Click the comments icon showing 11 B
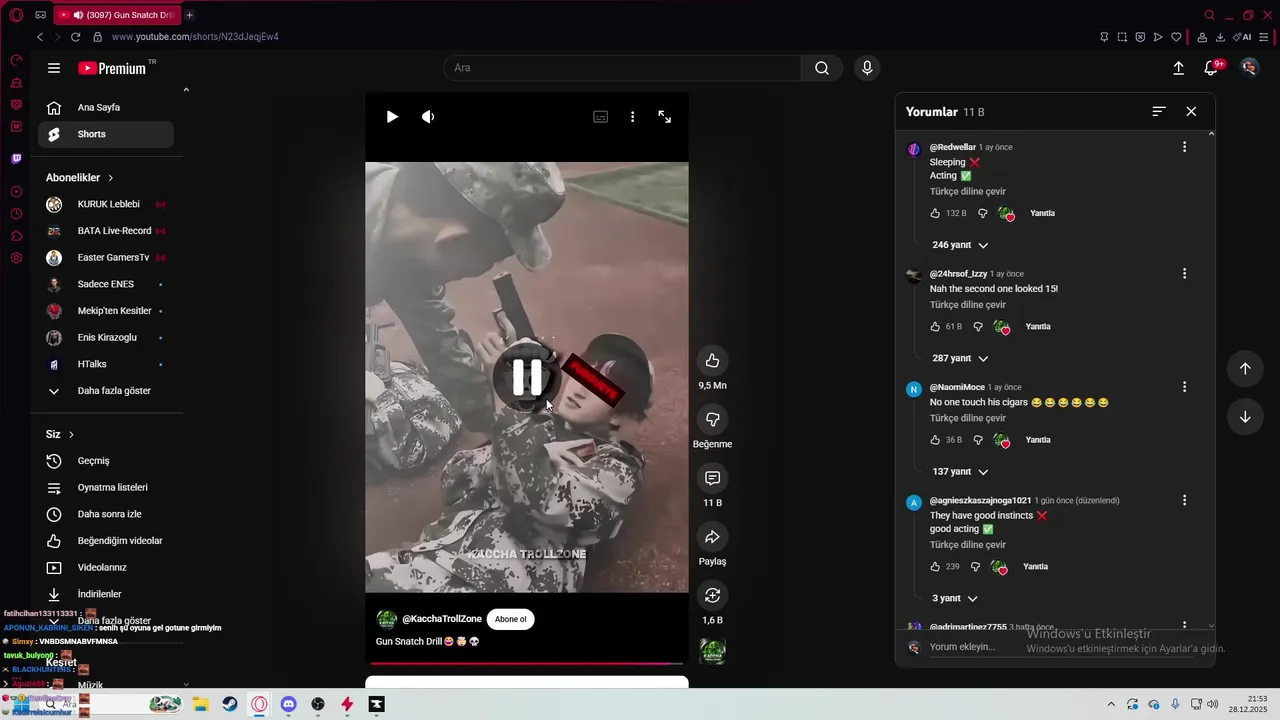Viewport: 1280px width, 720px height. [x=712, y=479]
